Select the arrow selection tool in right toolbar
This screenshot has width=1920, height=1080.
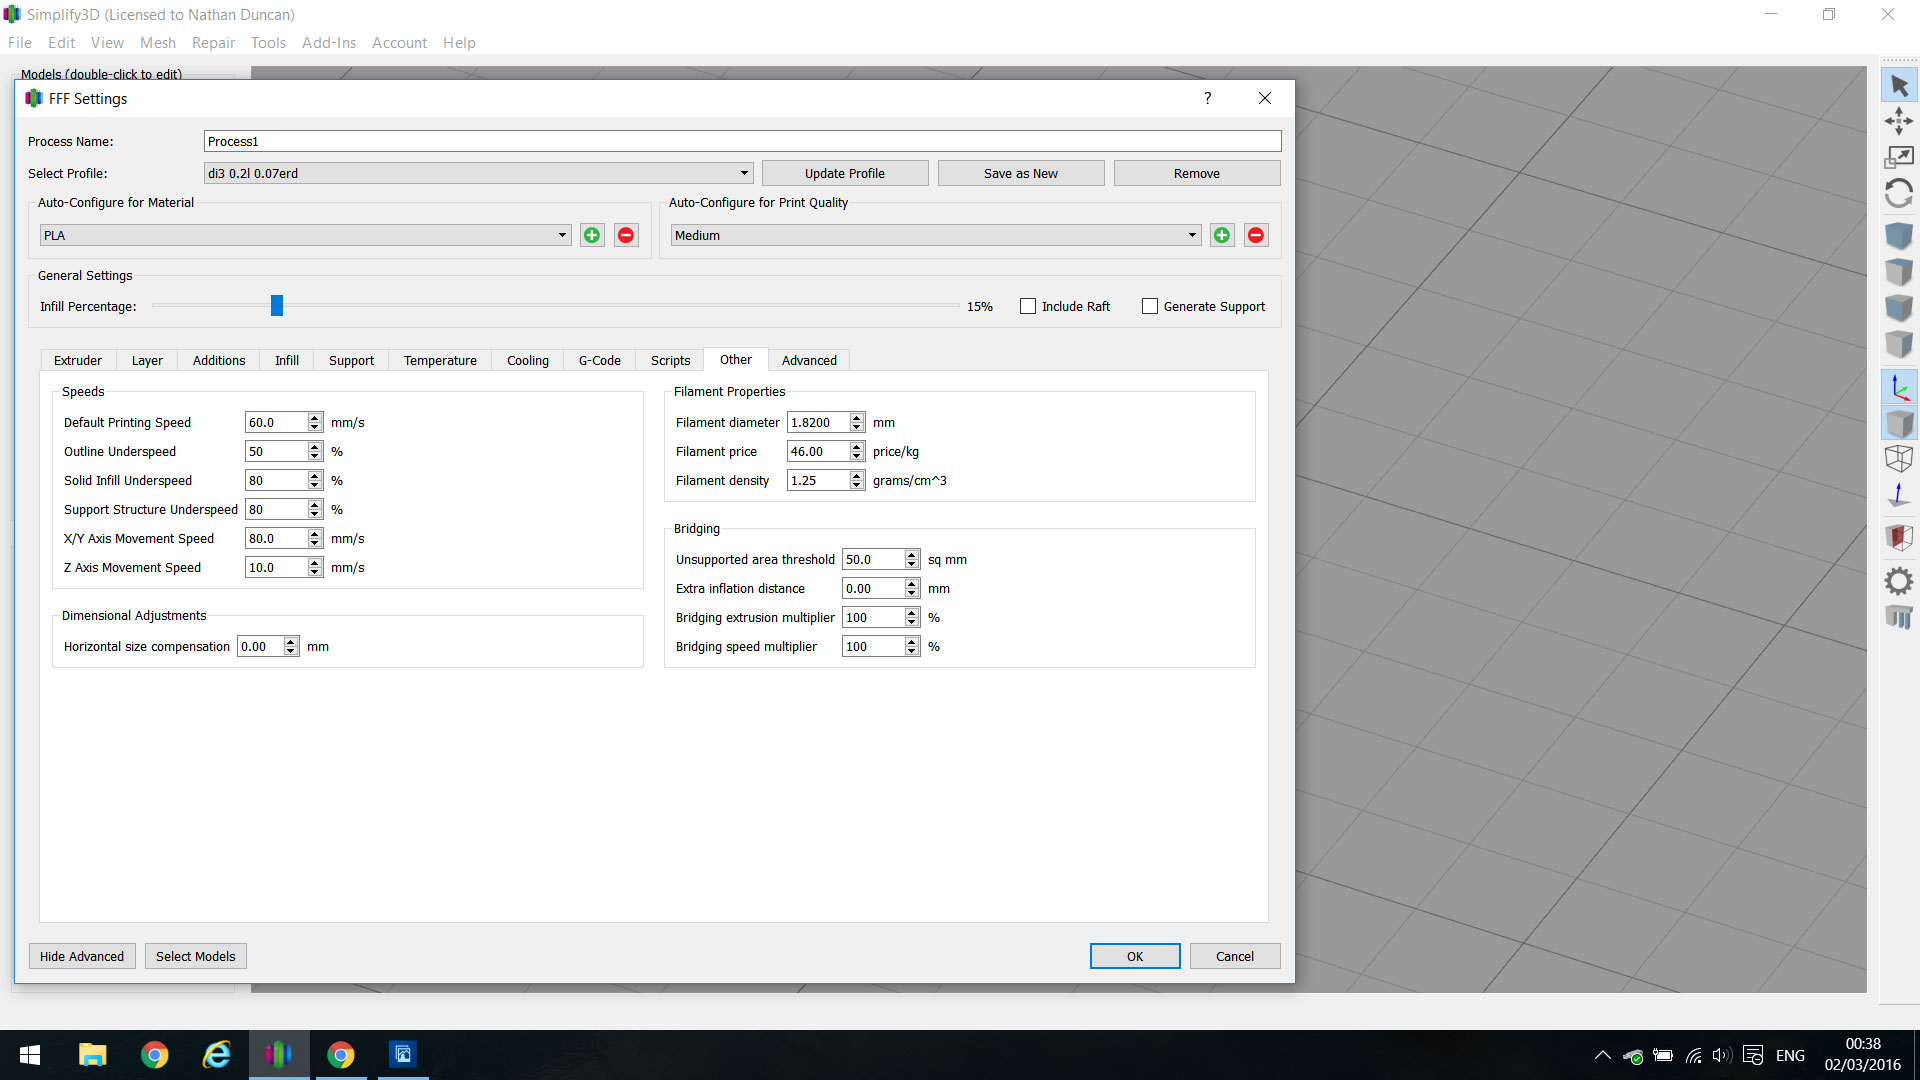point(1899,86)
